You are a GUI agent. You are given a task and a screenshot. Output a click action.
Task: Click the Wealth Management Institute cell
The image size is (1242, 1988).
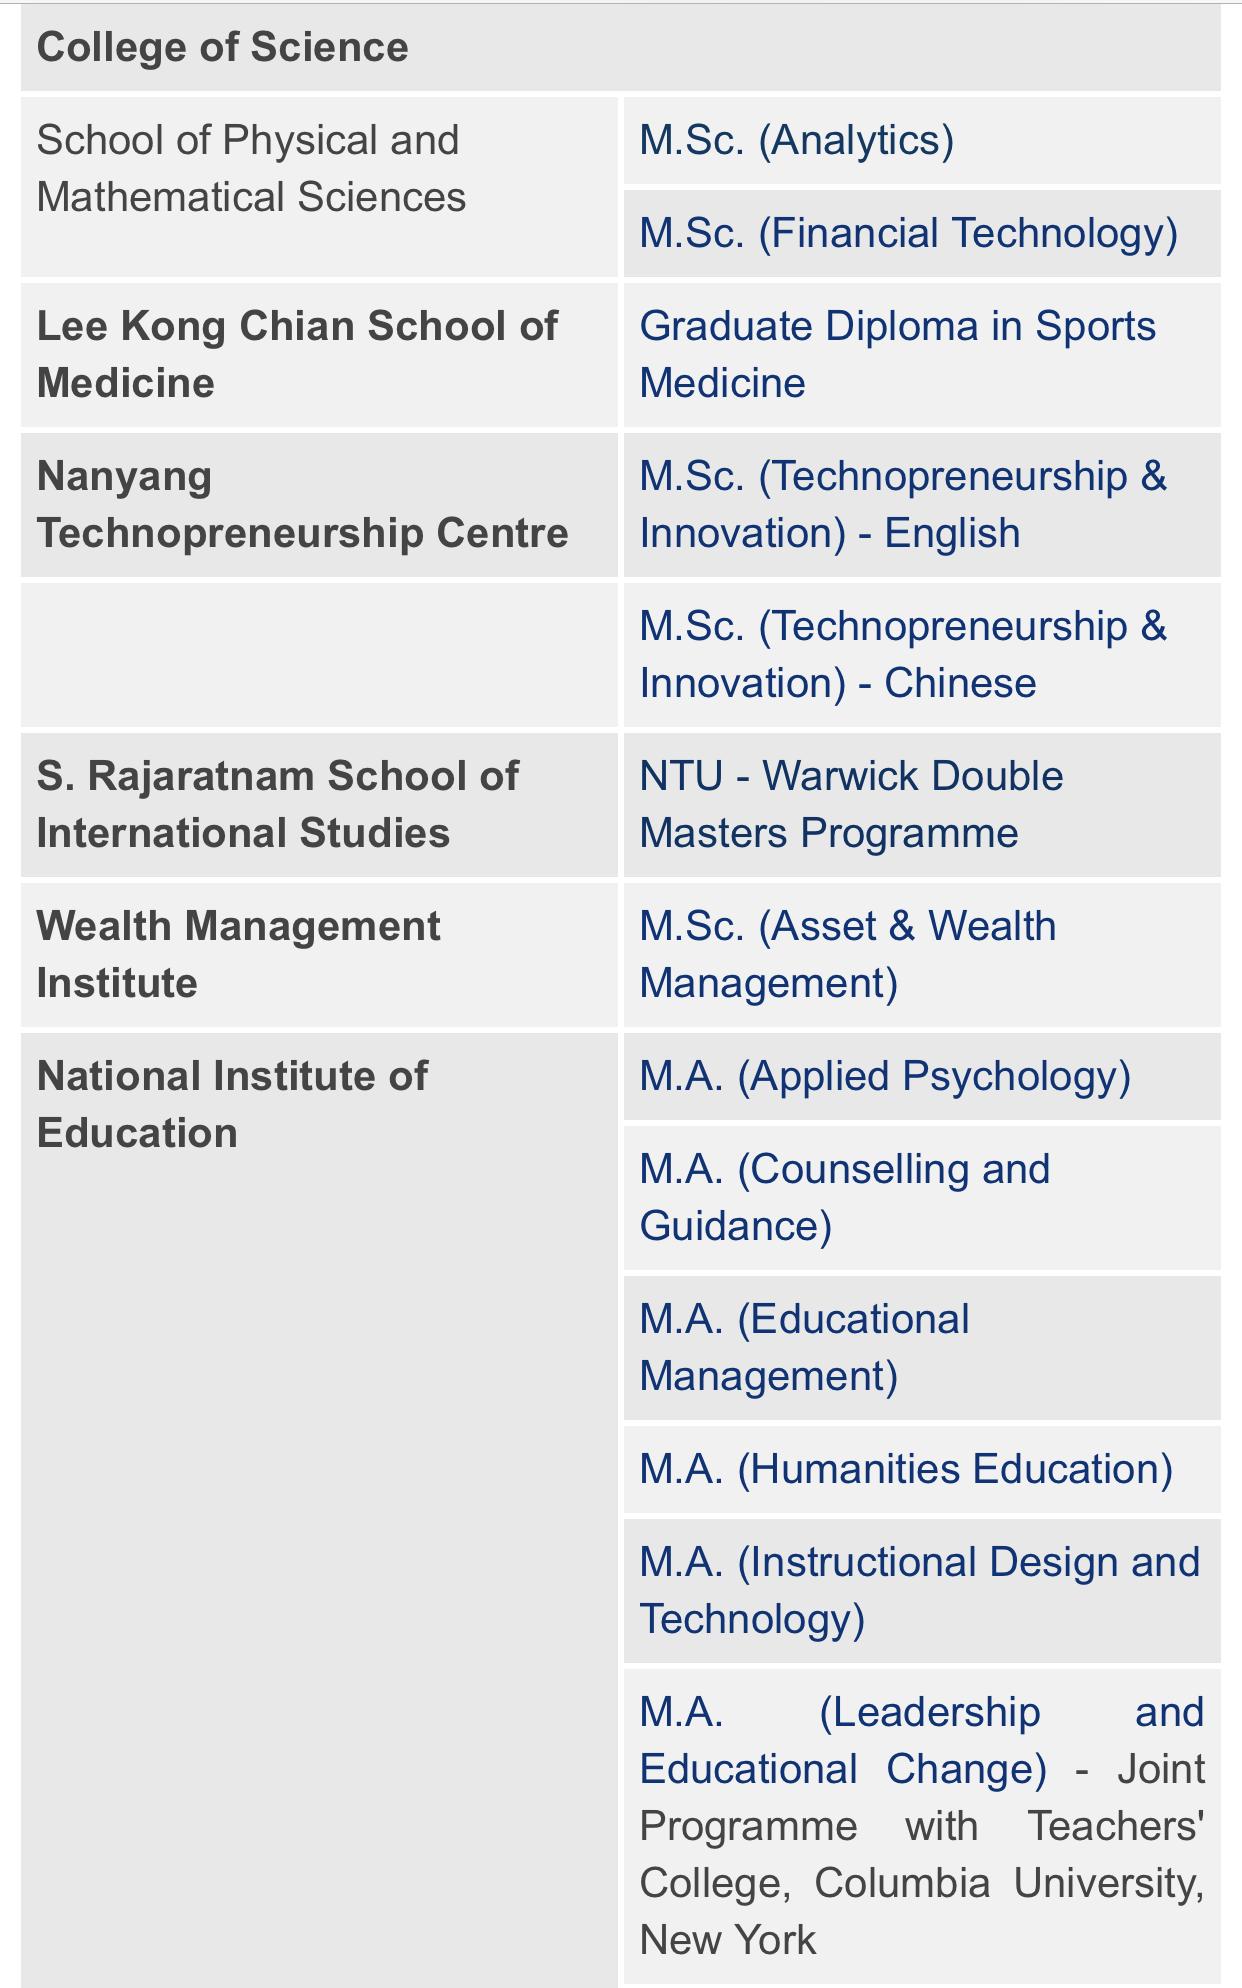238,954
